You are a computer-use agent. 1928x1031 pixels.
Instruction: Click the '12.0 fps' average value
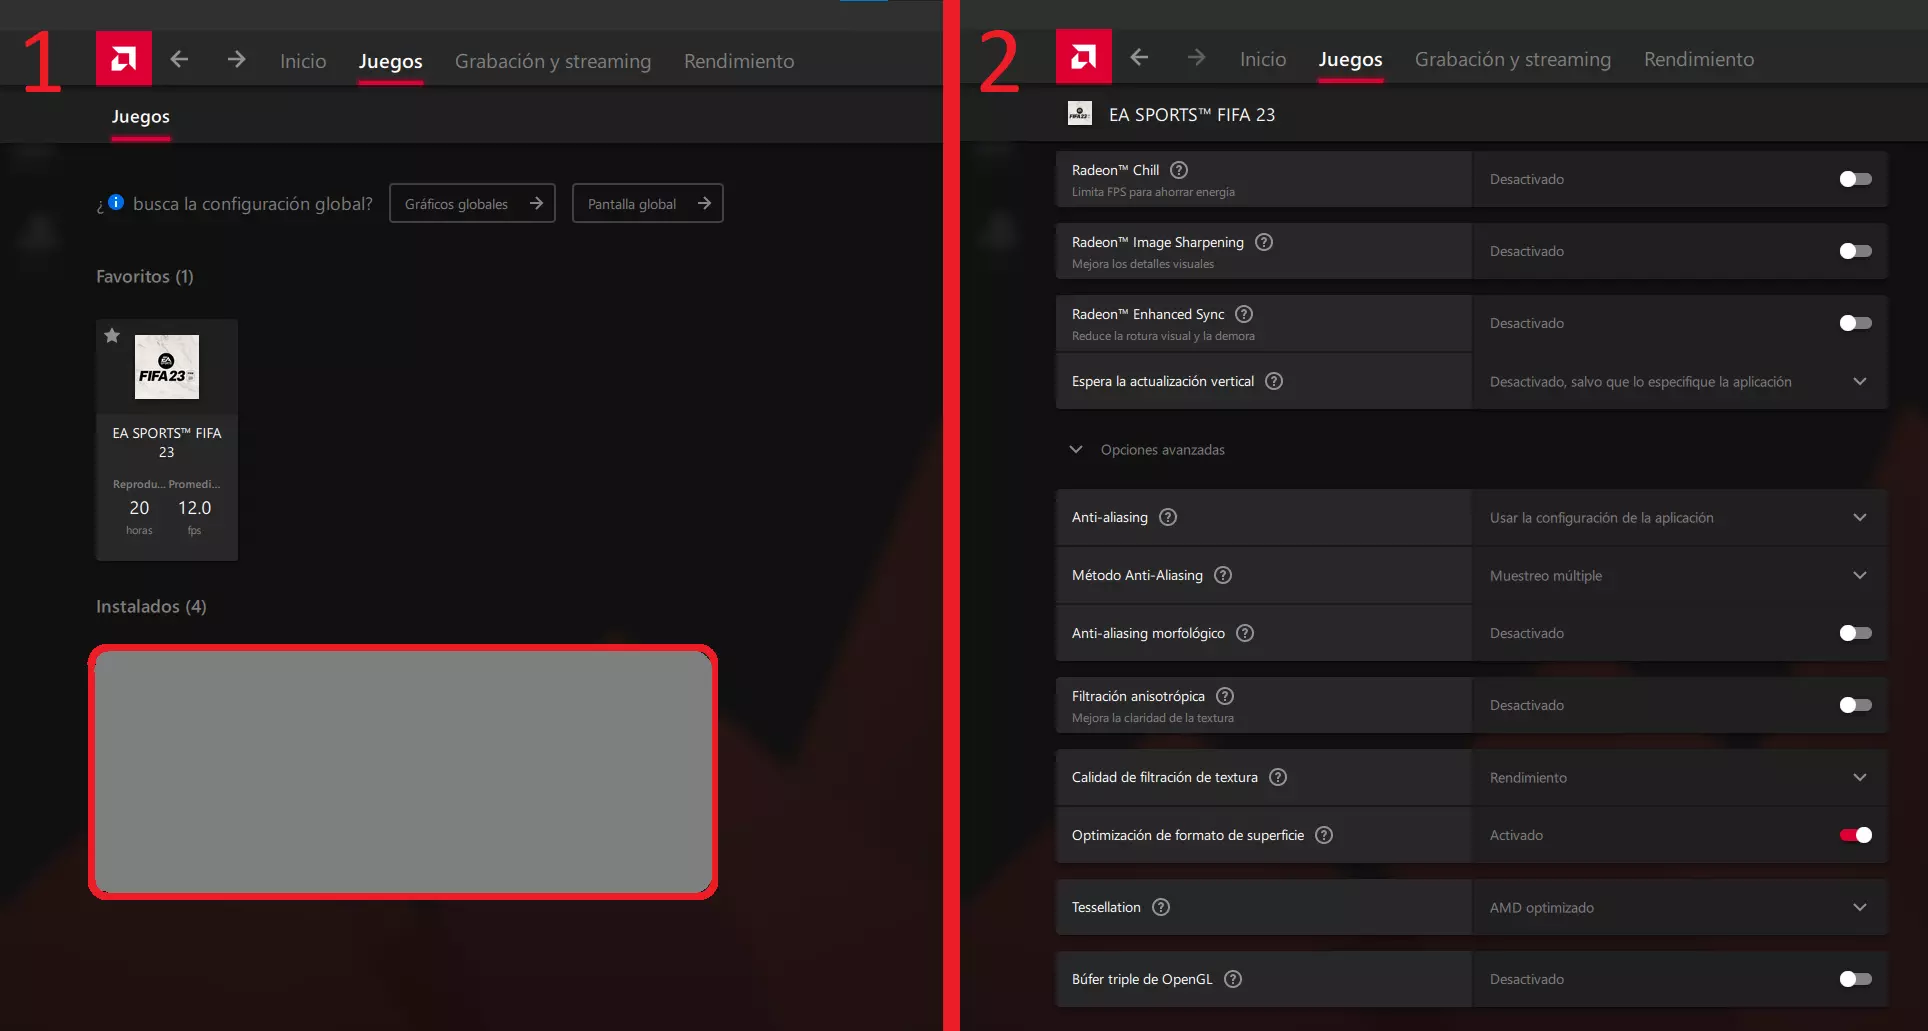coord(195,516)
